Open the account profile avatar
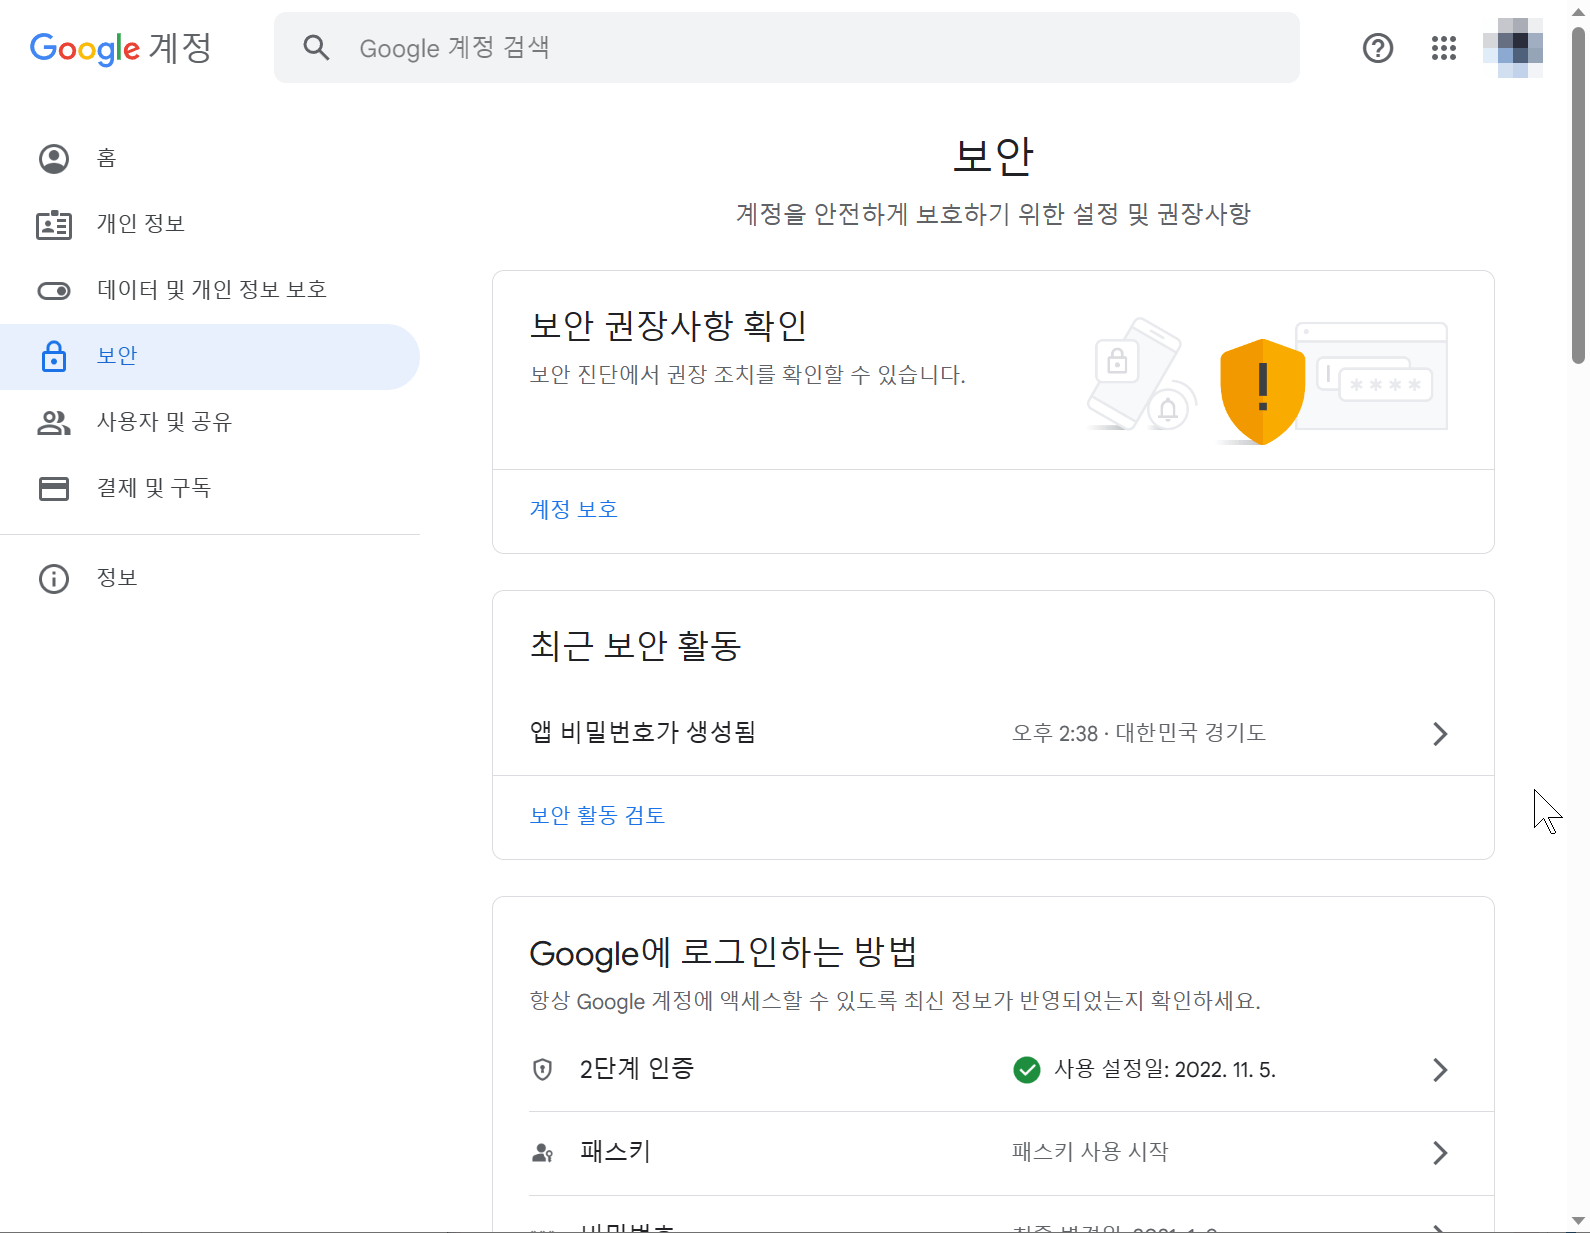Viewport: 1590px width, 1233px height. (1513, 47)
